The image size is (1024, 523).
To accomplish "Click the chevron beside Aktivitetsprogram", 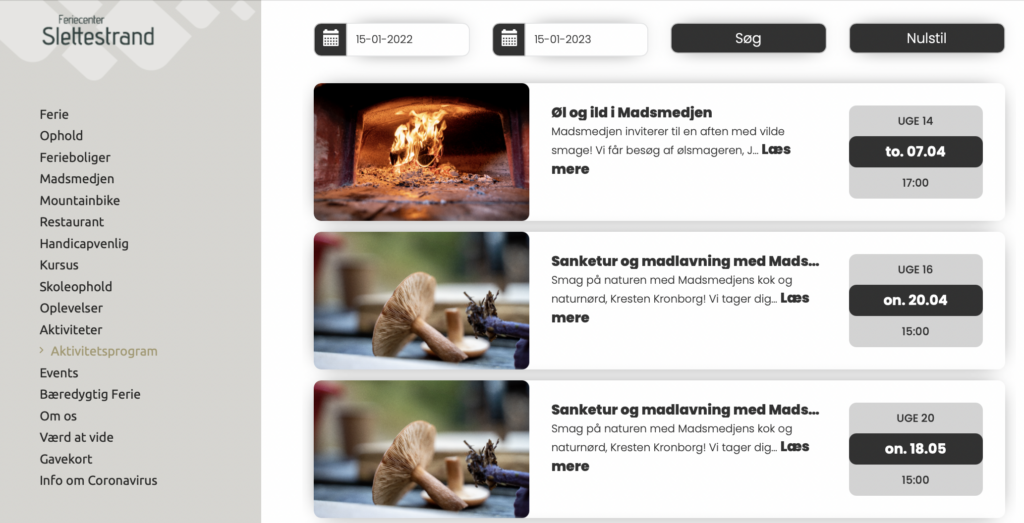I will tap(42, 351).
